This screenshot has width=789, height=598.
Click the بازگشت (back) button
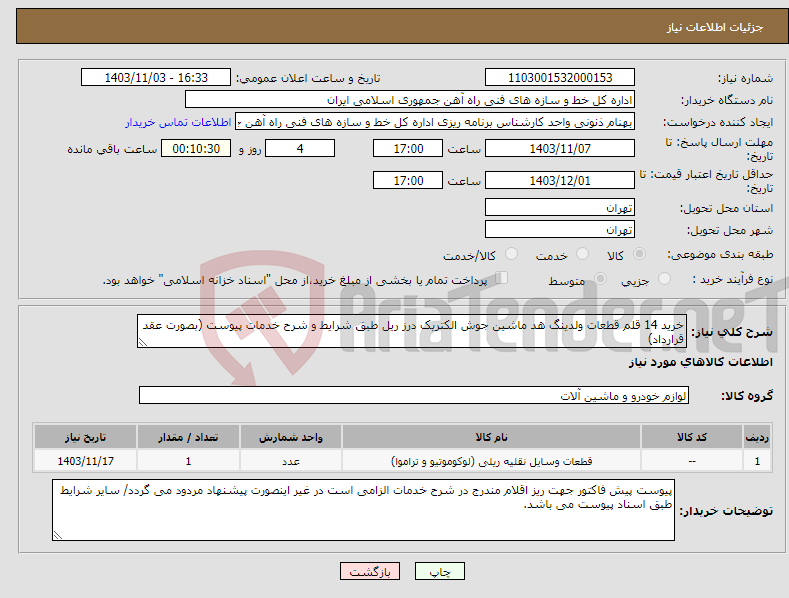click(x=370, y=571)
